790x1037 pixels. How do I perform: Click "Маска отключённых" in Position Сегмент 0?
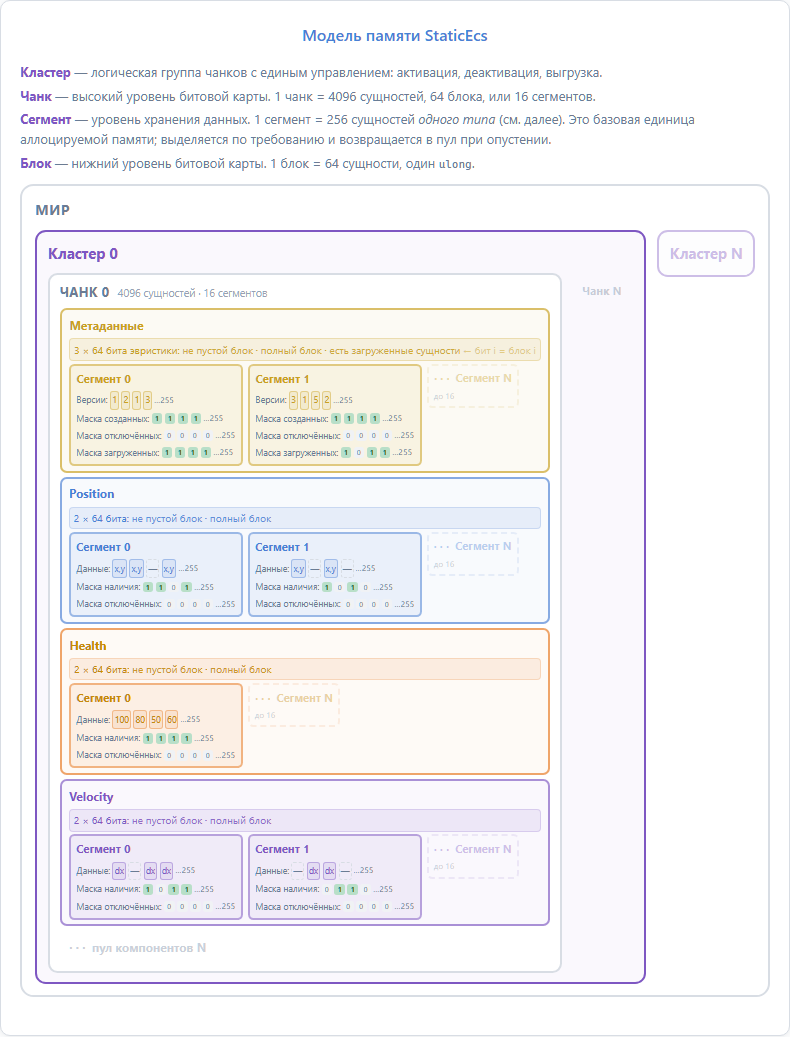[x=119, y=604]
